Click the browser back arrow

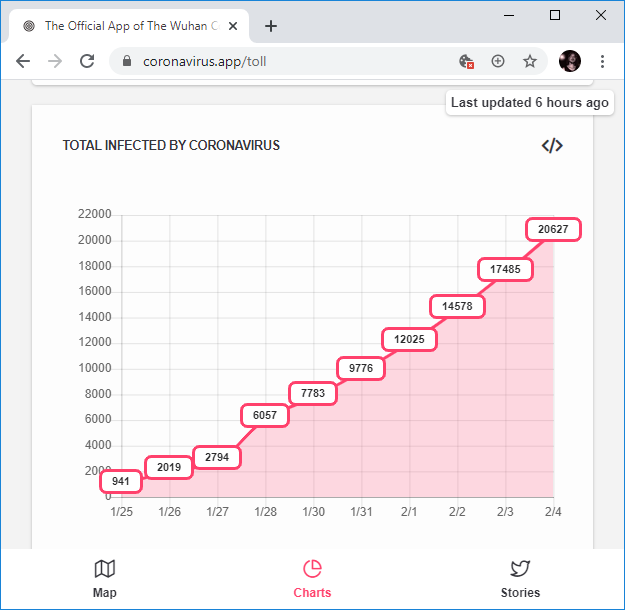23,61
